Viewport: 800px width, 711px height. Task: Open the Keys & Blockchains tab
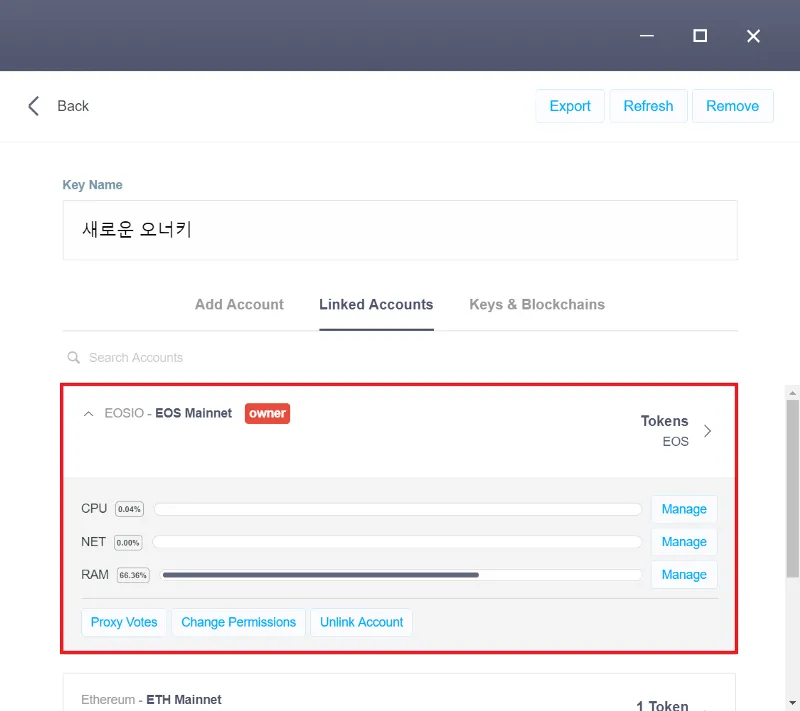(537, 304)
